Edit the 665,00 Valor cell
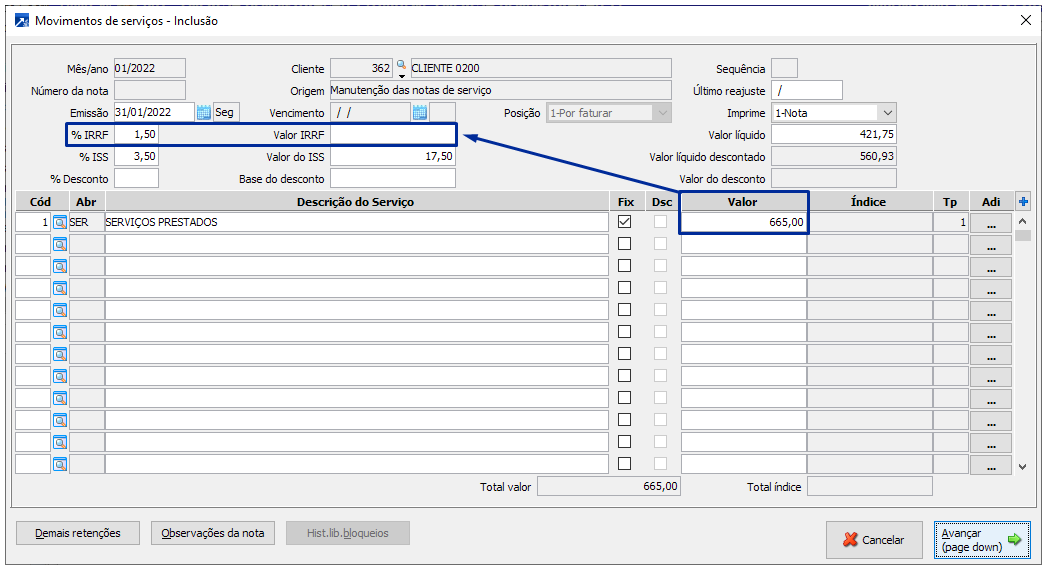This screenshot has height=568, width=1047. click(x=743, y=222)
